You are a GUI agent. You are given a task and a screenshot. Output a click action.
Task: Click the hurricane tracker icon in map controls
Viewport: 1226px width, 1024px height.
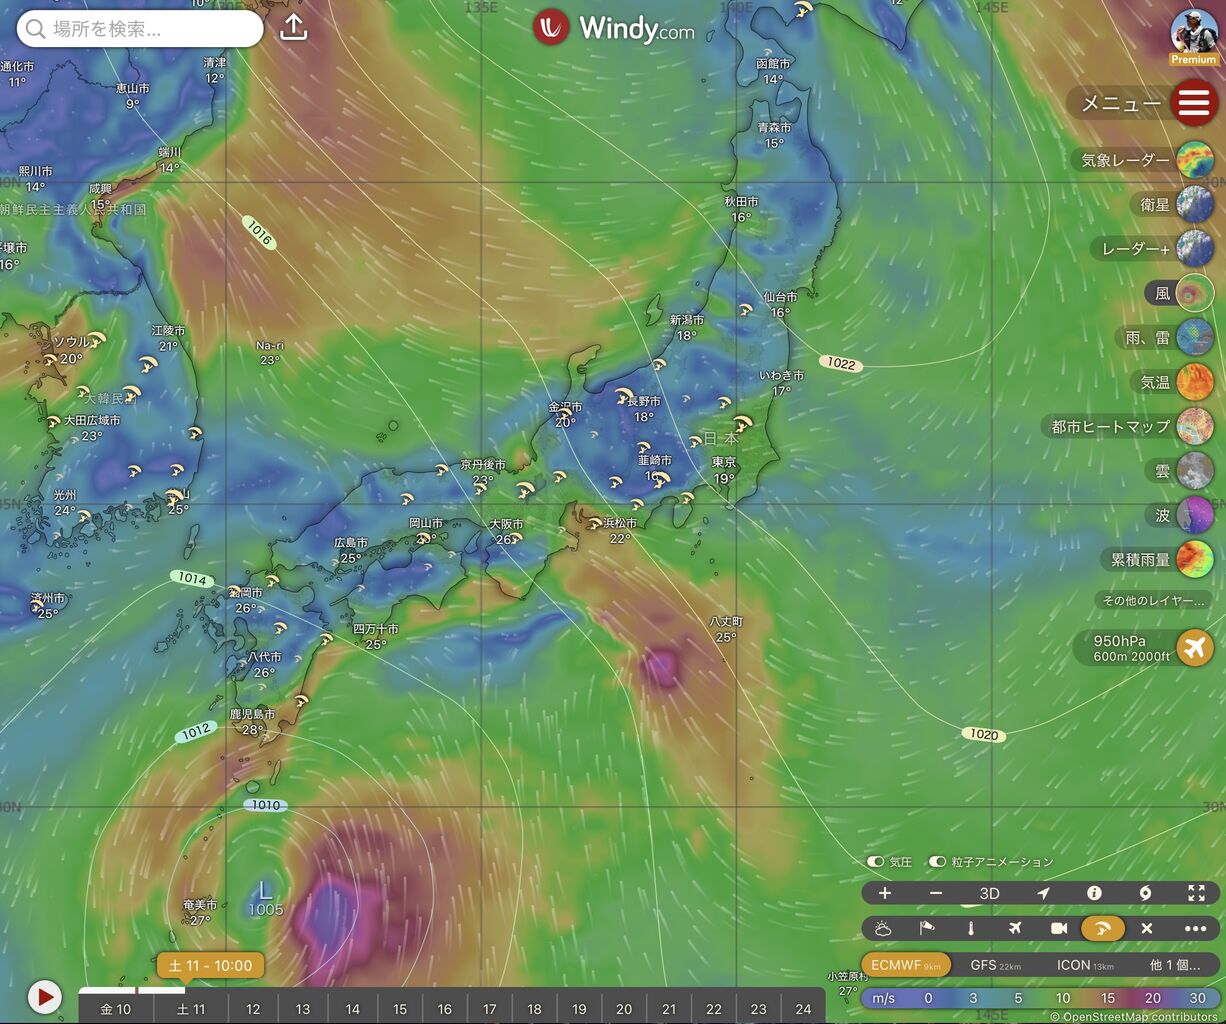coord(1147,893)
